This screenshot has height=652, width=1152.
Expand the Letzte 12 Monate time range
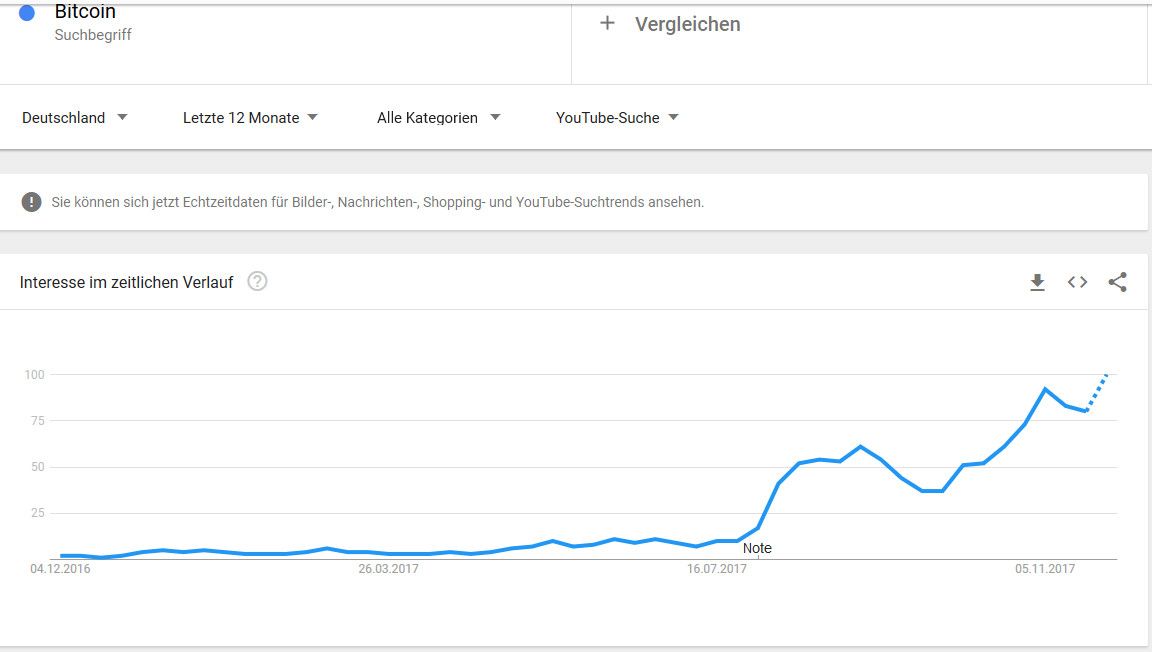point(250,117)
